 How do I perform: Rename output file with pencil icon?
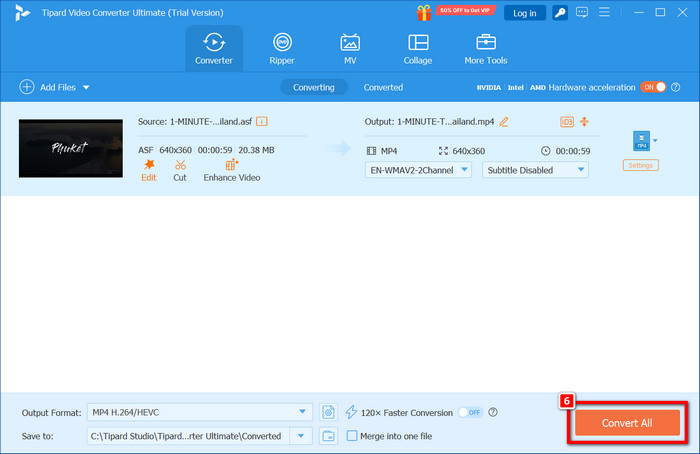pyautogui.click(x=504, y=121)
